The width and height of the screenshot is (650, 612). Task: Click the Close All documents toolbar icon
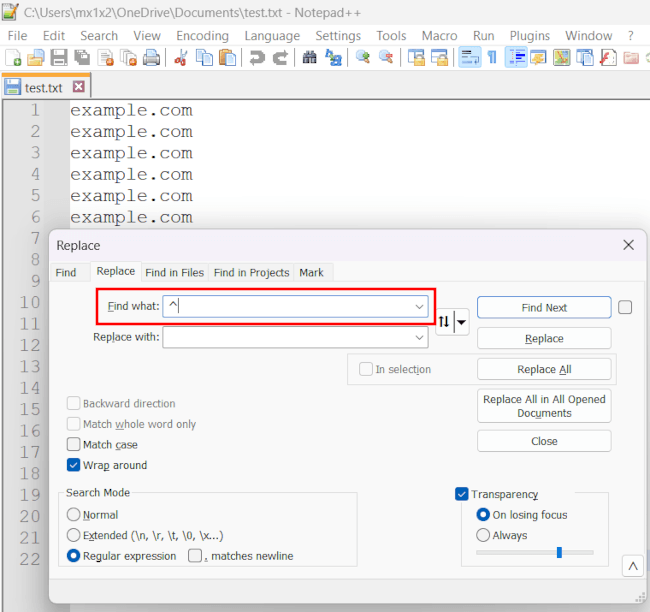(129, 58)
